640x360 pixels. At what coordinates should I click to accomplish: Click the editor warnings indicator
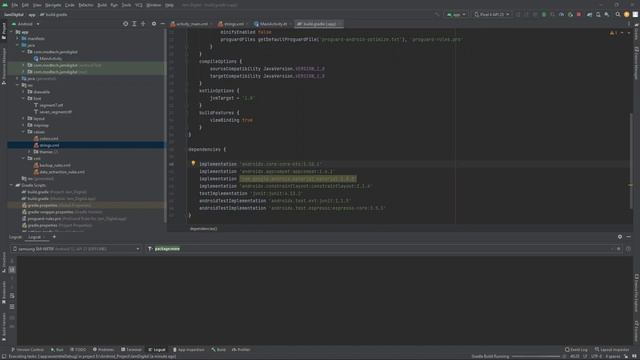tap(614, 33)
